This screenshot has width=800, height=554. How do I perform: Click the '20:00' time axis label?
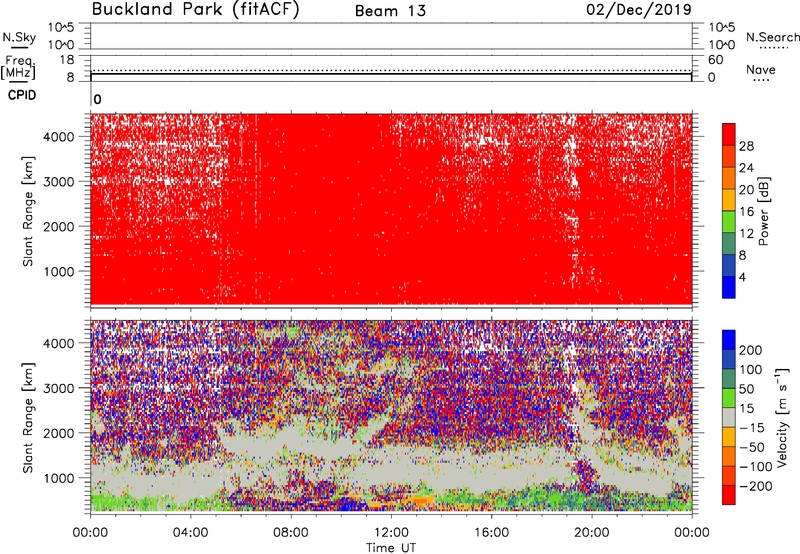click(x=591, y=533)
